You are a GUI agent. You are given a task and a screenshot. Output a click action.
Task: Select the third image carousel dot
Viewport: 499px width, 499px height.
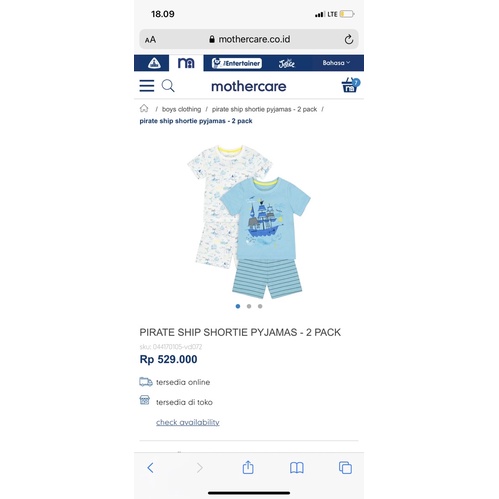pos(260,306)
